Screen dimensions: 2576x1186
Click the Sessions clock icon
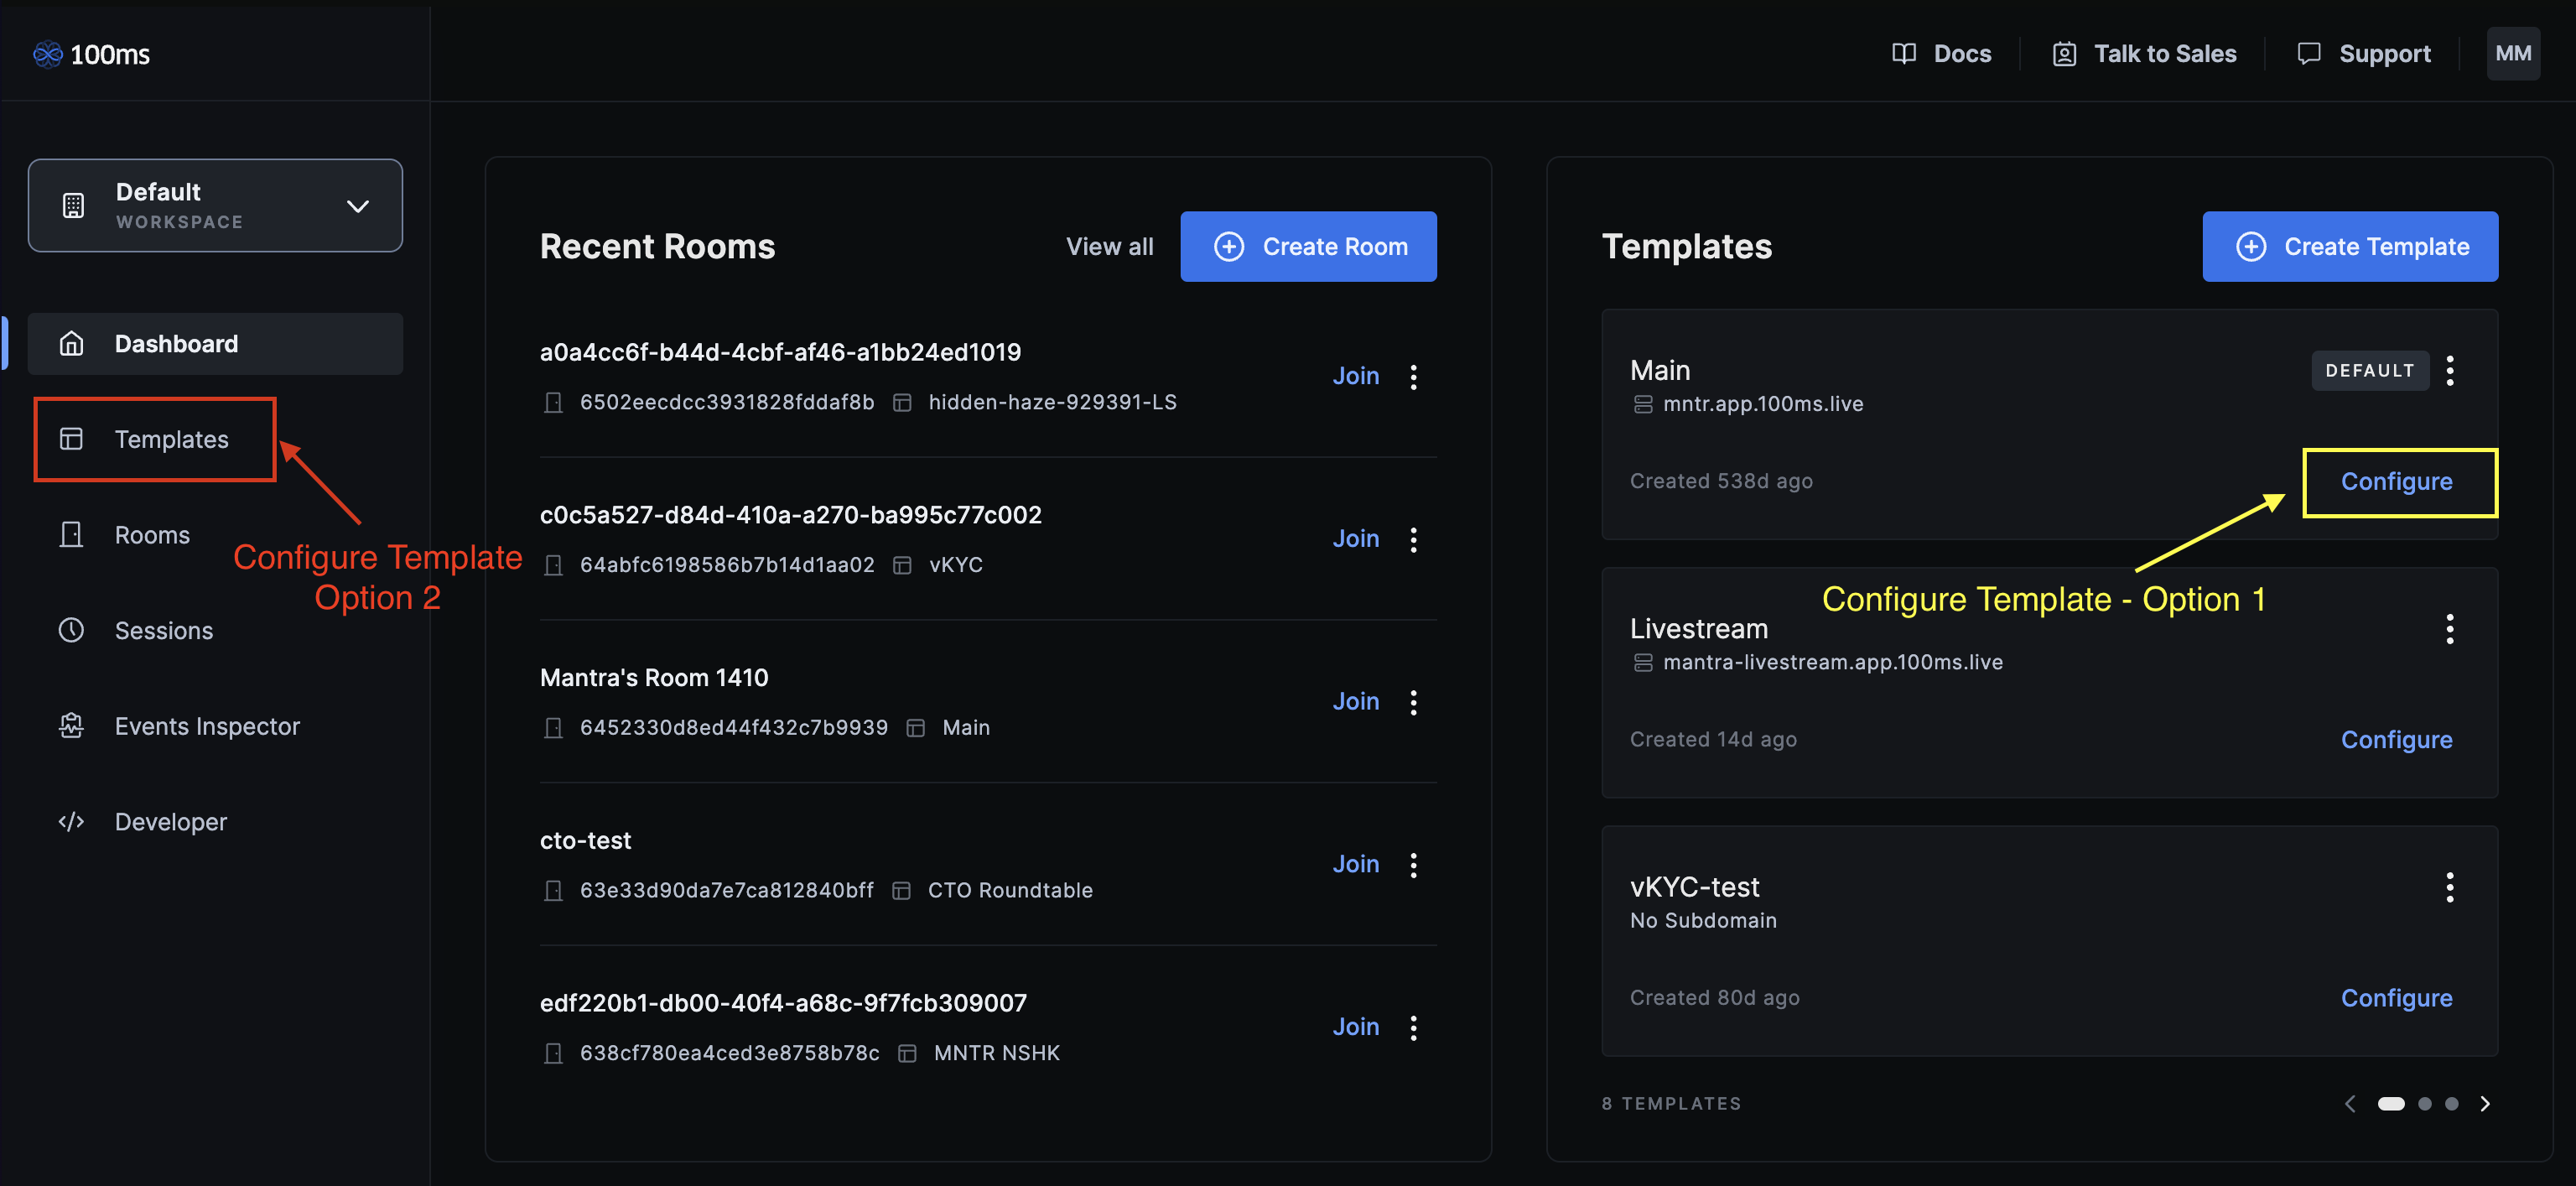click(71, 630)
